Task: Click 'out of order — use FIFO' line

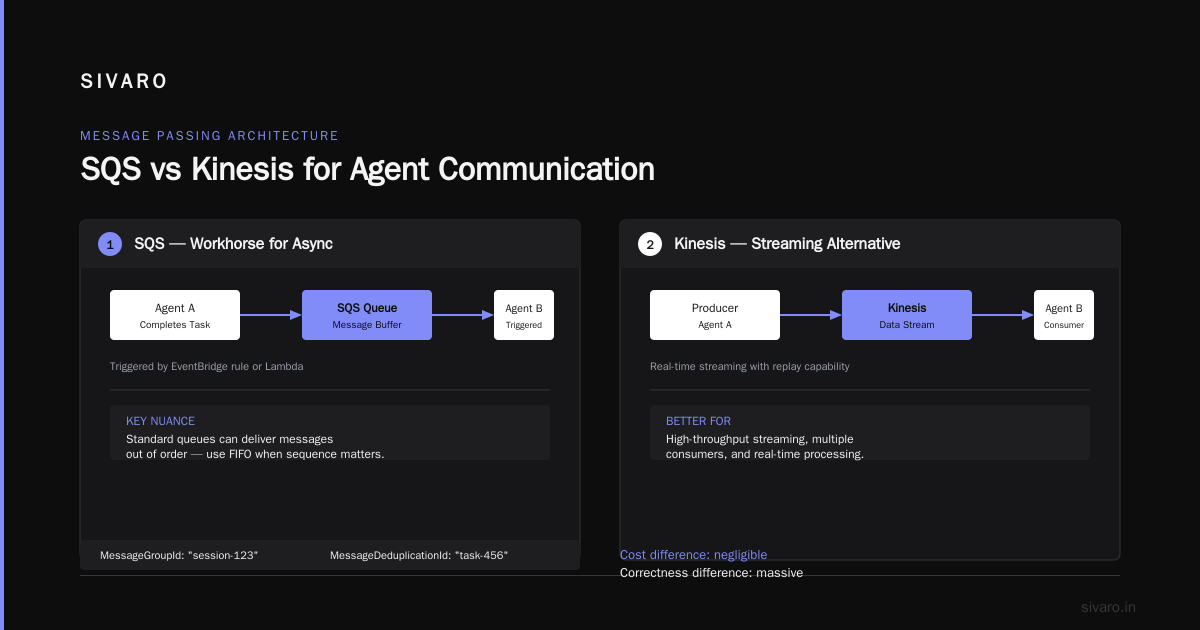Action: [x=255, y=454]
